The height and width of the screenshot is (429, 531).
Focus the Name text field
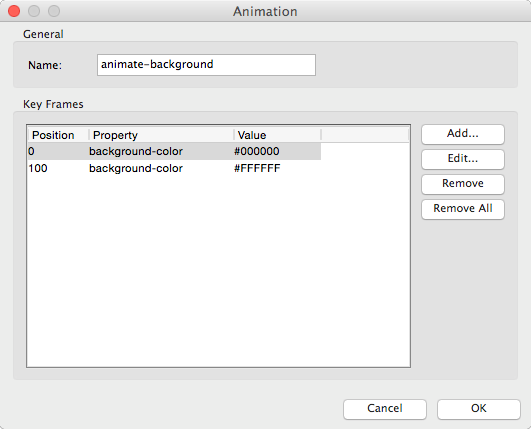click(x=206, y=65)
